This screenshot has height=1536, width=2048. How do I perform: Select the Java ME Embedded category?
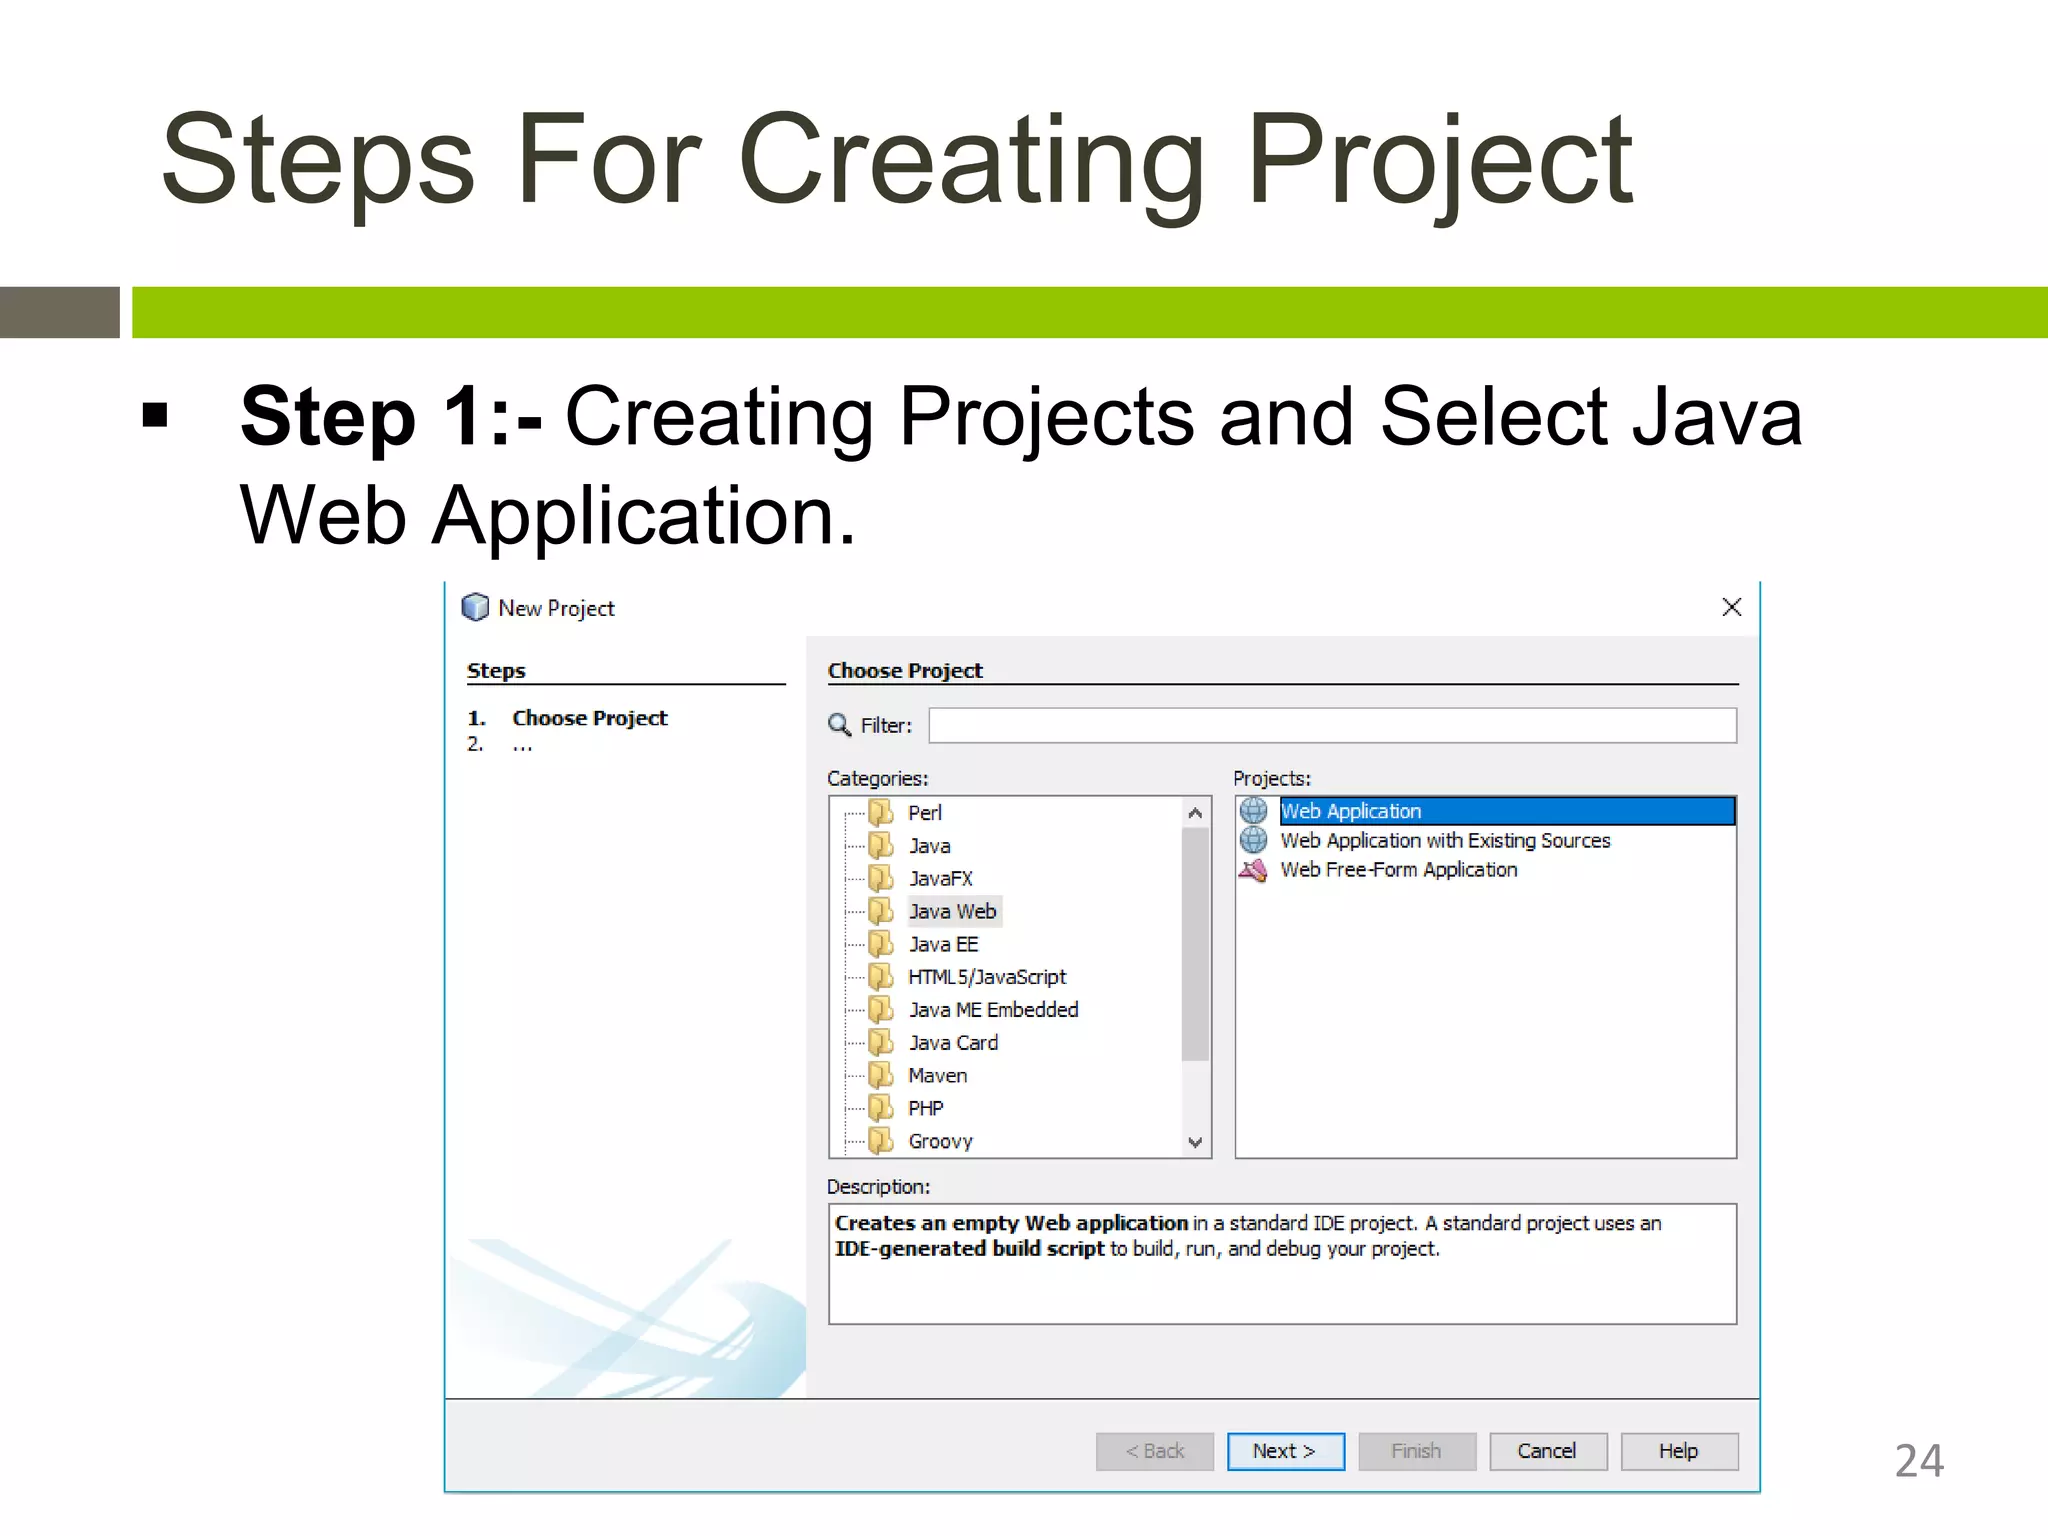(992, 1010)
